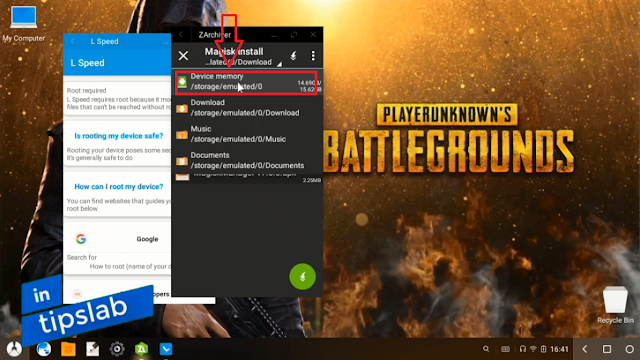Click the Music folder orange icon
This screenshot has width=640, height=360.
click(182, 134)
